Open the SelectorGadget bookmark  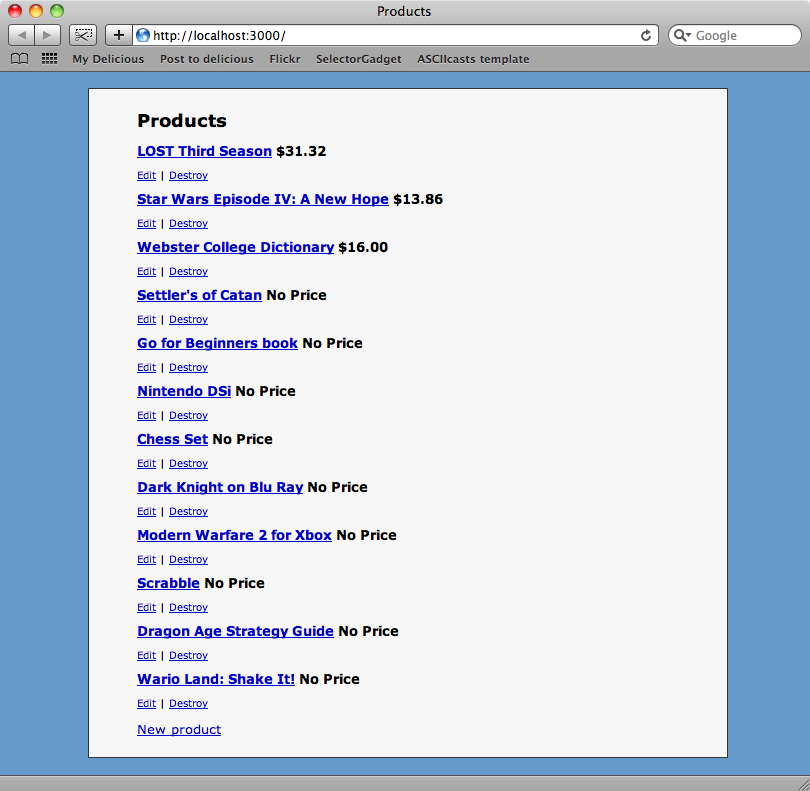[359, 59]
